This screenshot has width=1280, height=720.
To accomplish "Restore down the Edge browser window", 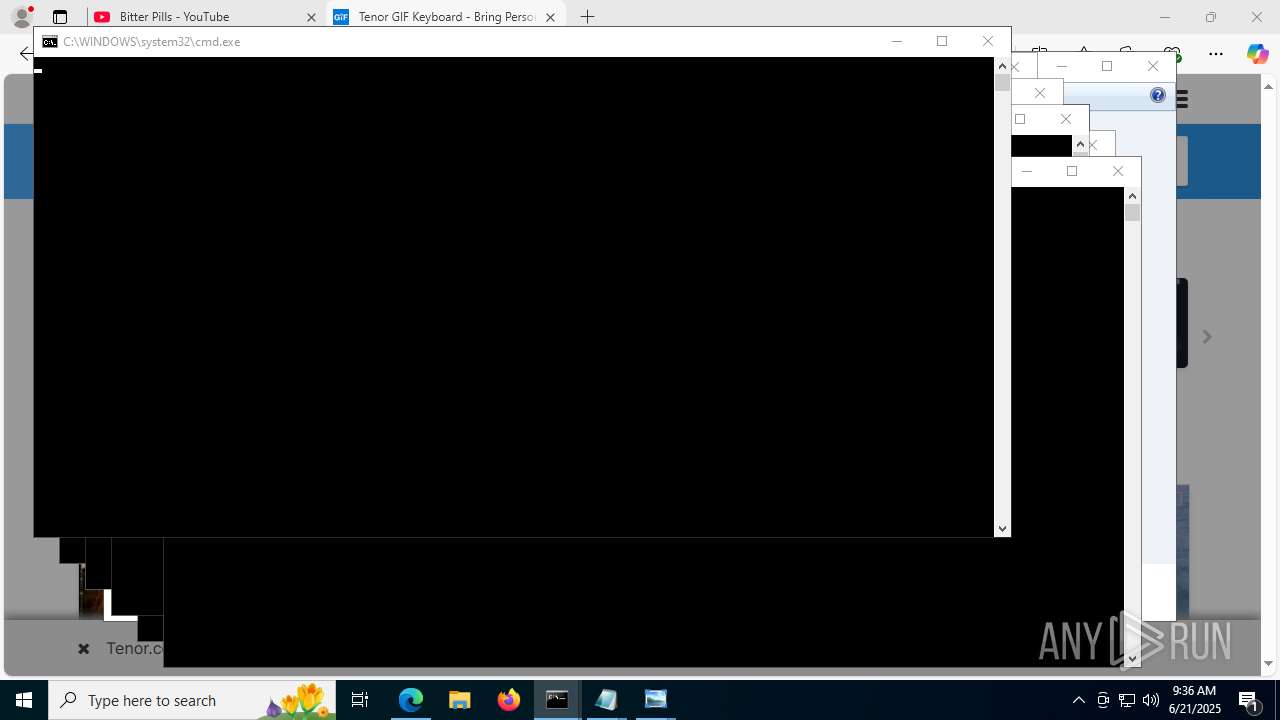I will [x=1211, y=17].
